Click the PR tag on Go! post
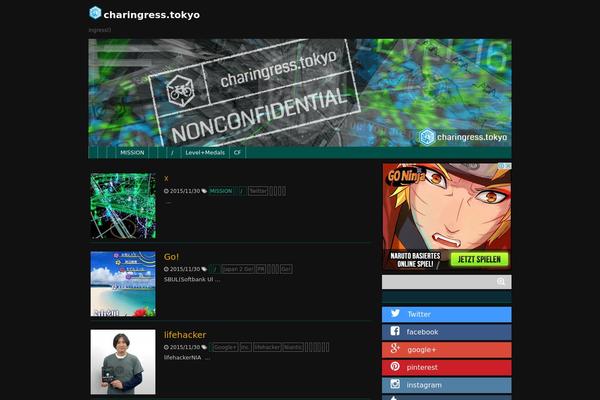This screenshot has height=400, width=600. 261,269
